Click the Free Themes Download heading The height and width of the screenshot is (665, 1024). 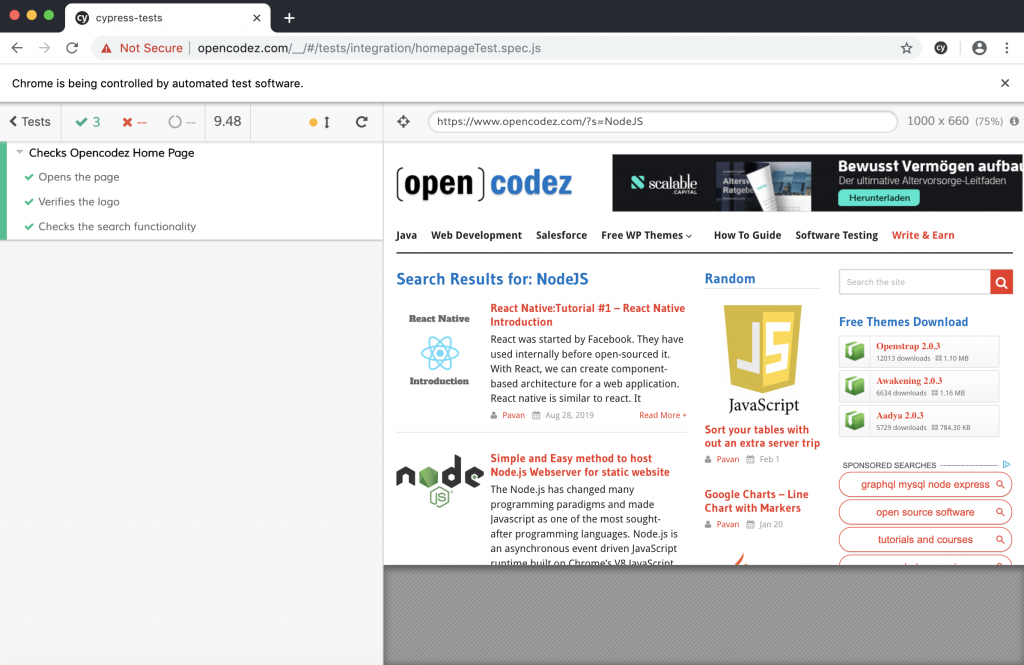pos(903,322)
